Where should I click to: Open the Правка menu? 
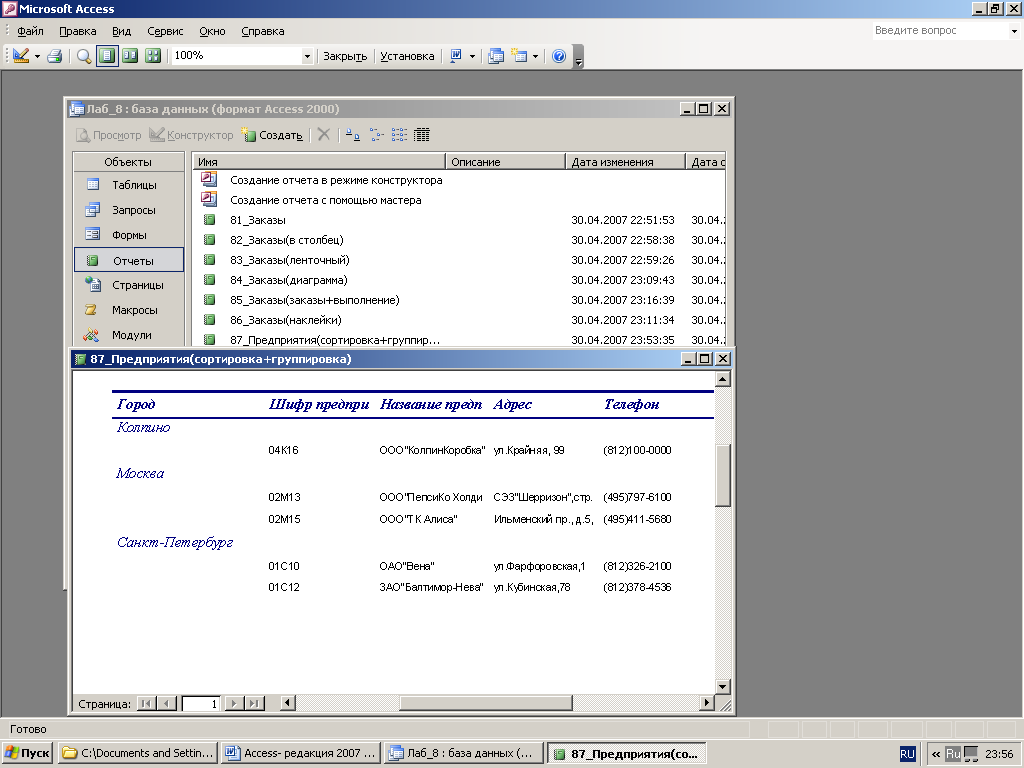(x=78, y=31)
